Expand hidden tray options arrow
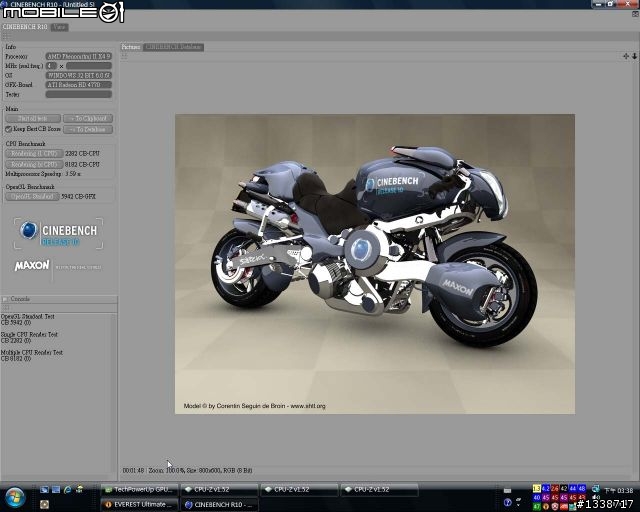 click(518, 505)
